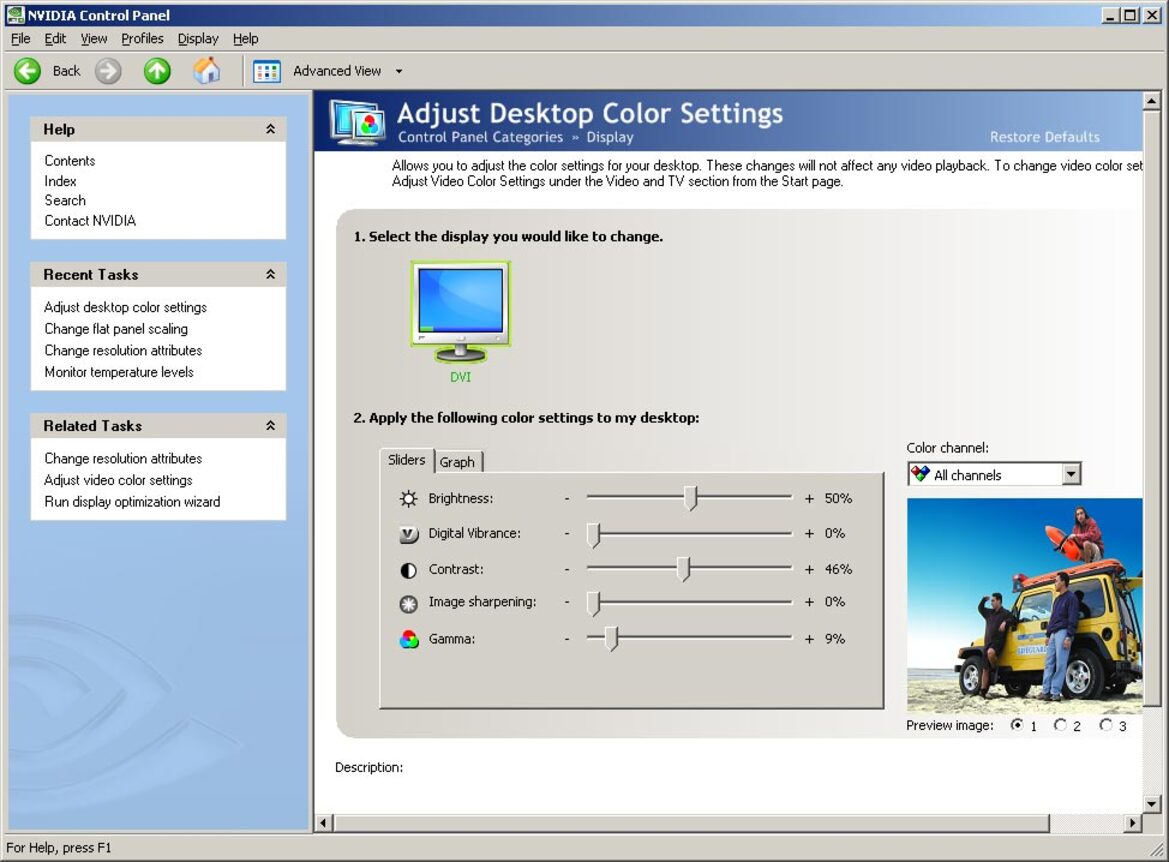Switch to the Graph tab
The image size is (1169, 862).
click(x=458, y=462)
